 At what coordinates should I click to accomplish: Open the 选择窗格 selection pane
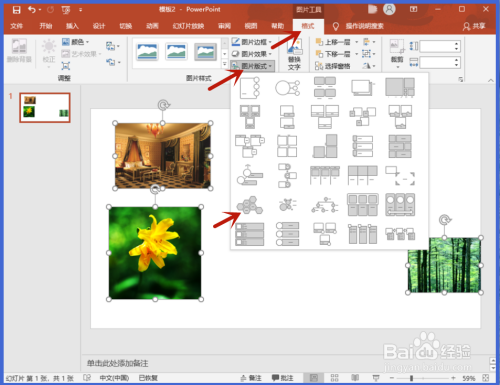[333, 66]
